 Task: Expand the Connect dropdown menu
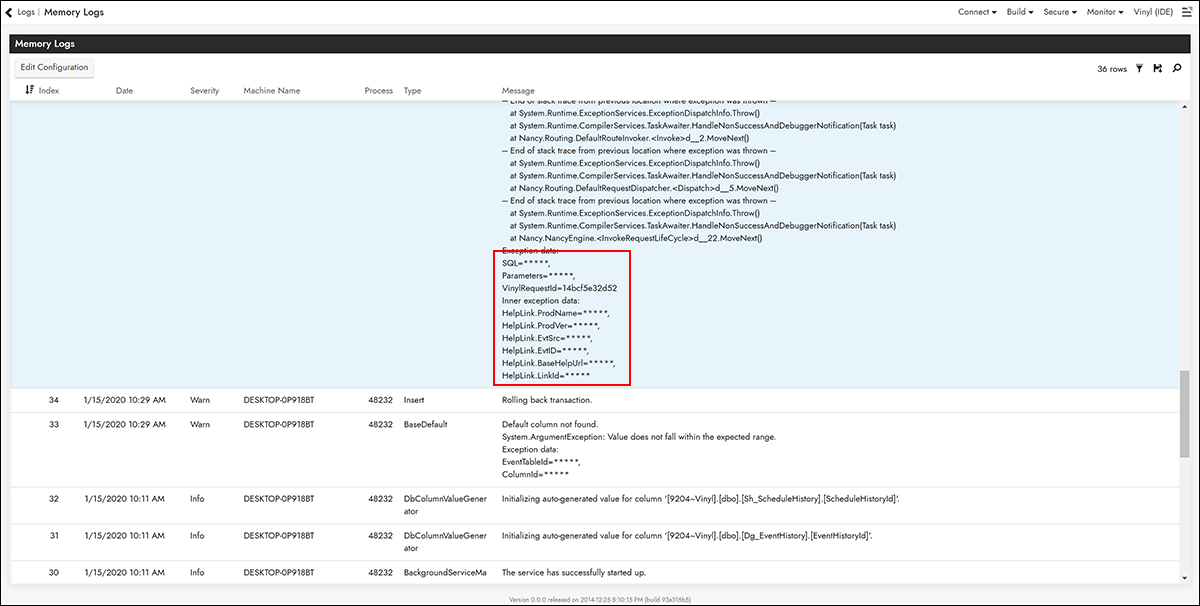977,12
